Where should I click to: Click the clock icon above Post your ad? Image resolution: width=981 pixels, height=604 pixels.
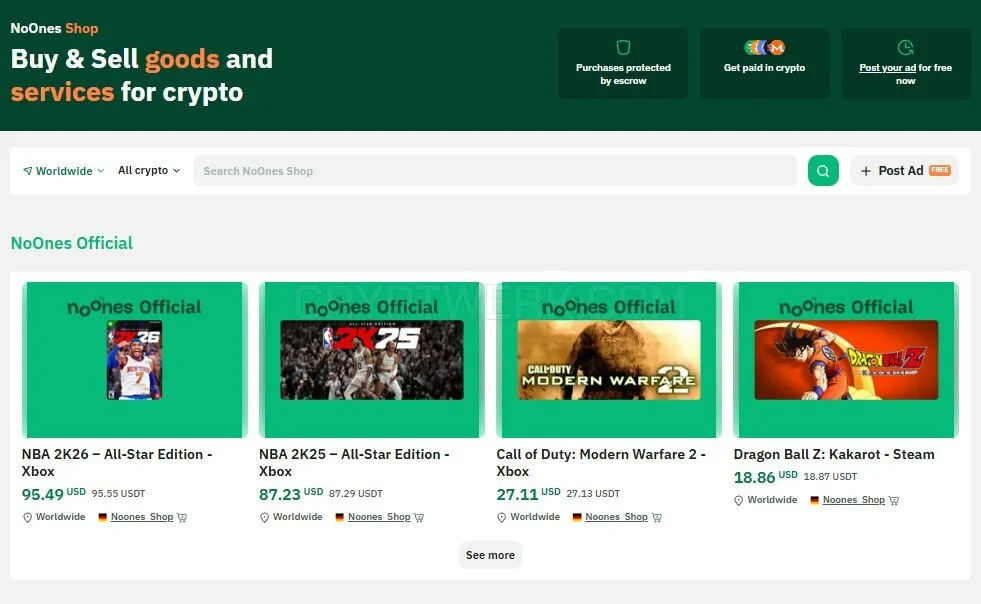905,48
